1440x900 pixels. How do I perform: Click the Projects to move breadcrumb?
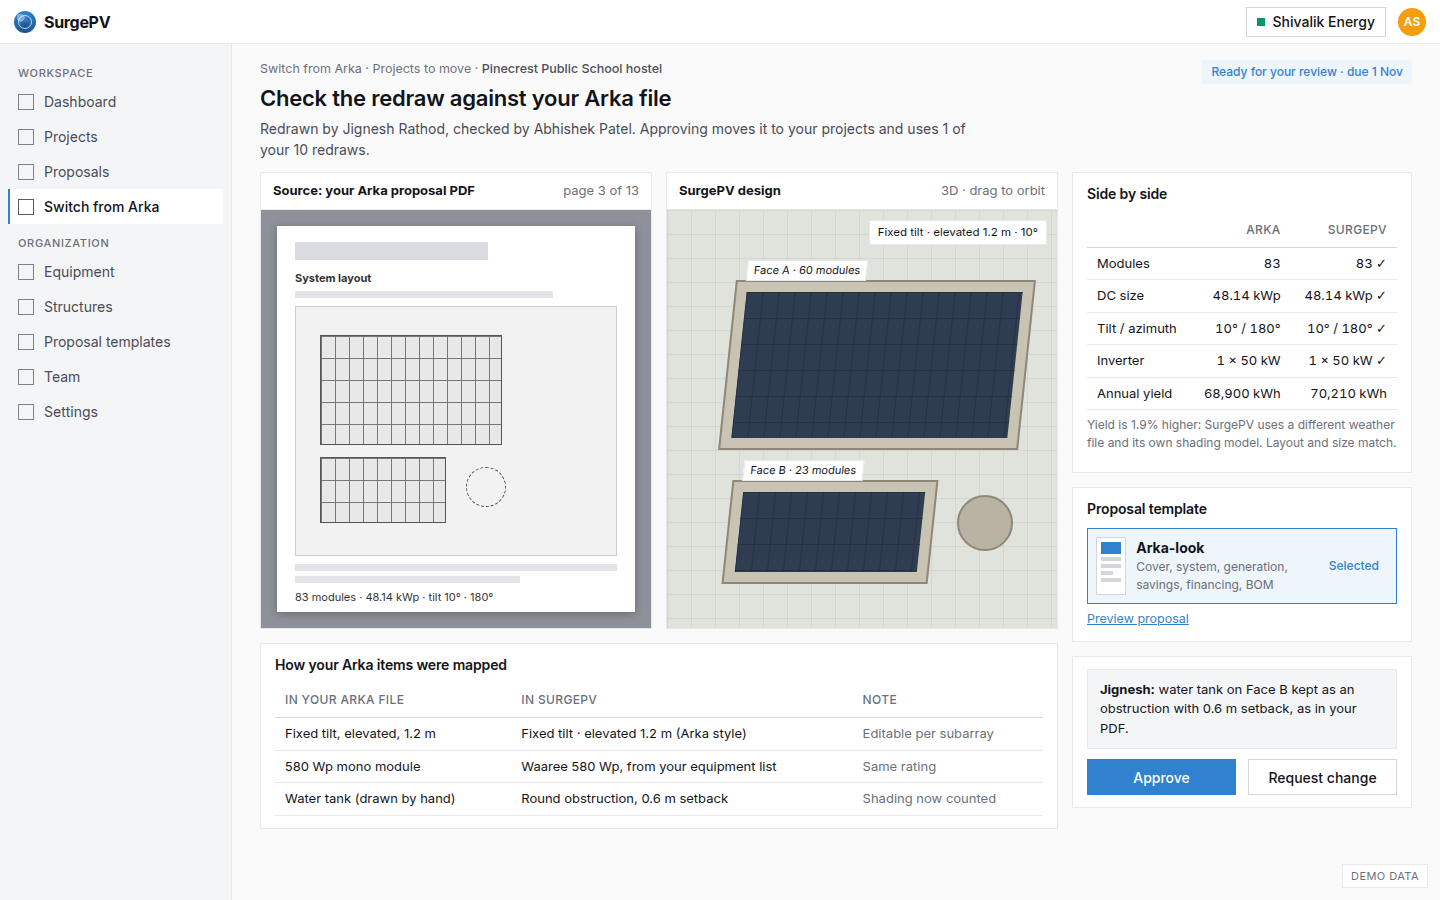point(421,69)
